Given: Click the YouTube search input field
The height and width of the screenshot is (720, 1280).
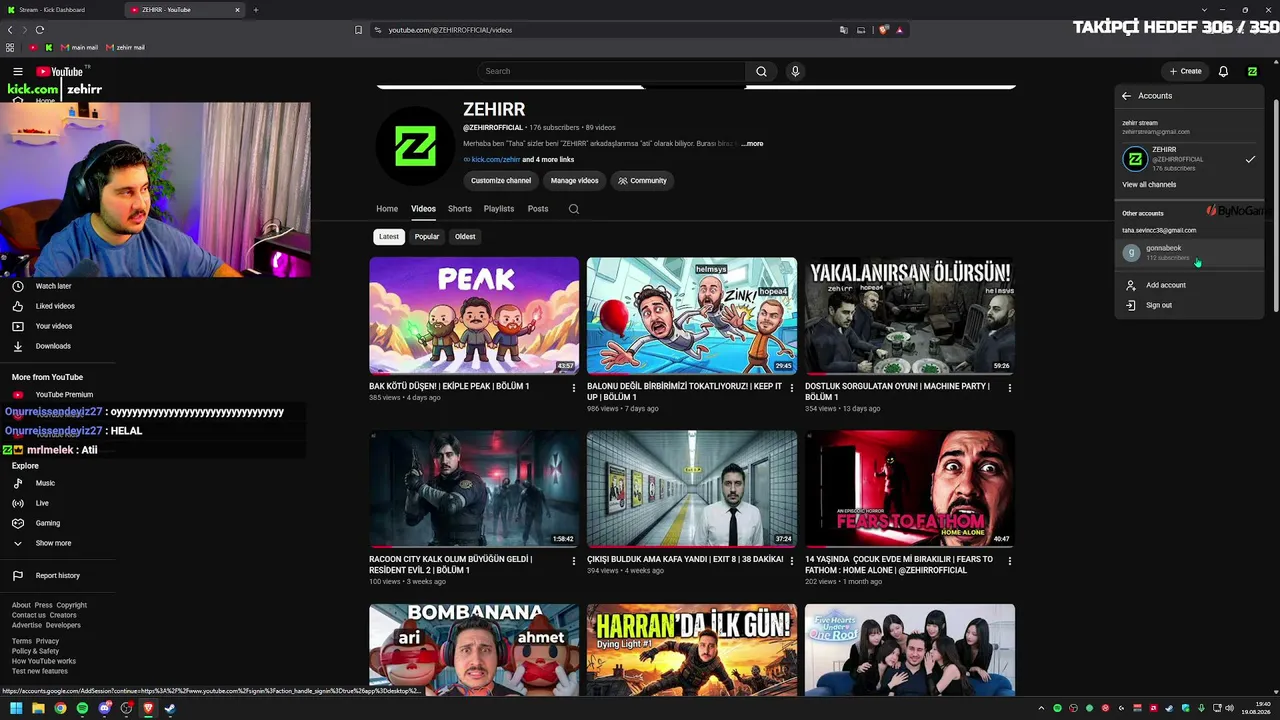Looking at the screenshot, I should pos(612,71).
